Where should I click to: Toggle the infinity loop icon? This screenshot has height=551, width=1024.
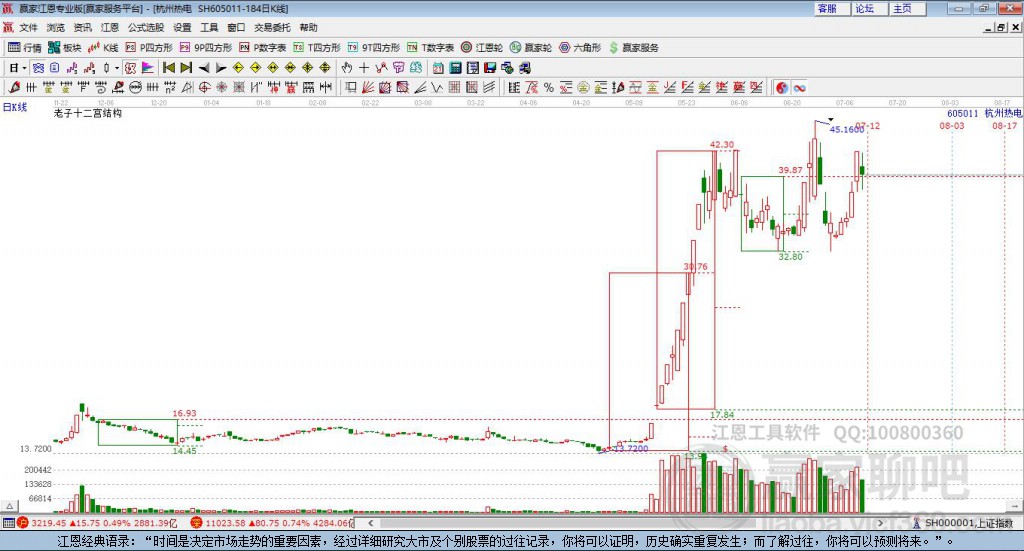(x=799, y=87)
